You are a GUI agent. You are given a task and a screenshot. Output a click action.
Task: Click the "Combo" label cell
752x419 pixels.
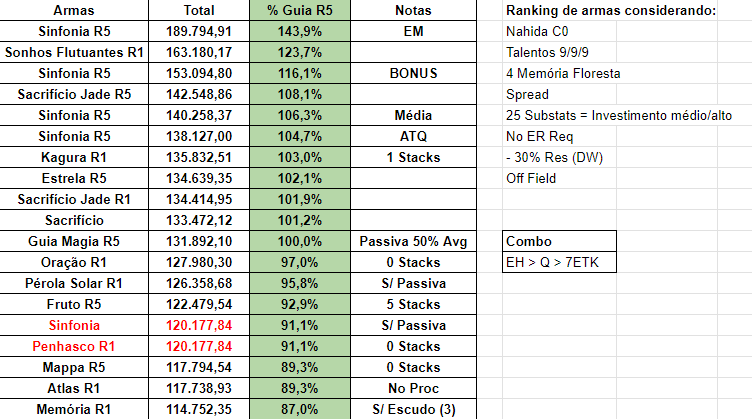coord(560,241)
